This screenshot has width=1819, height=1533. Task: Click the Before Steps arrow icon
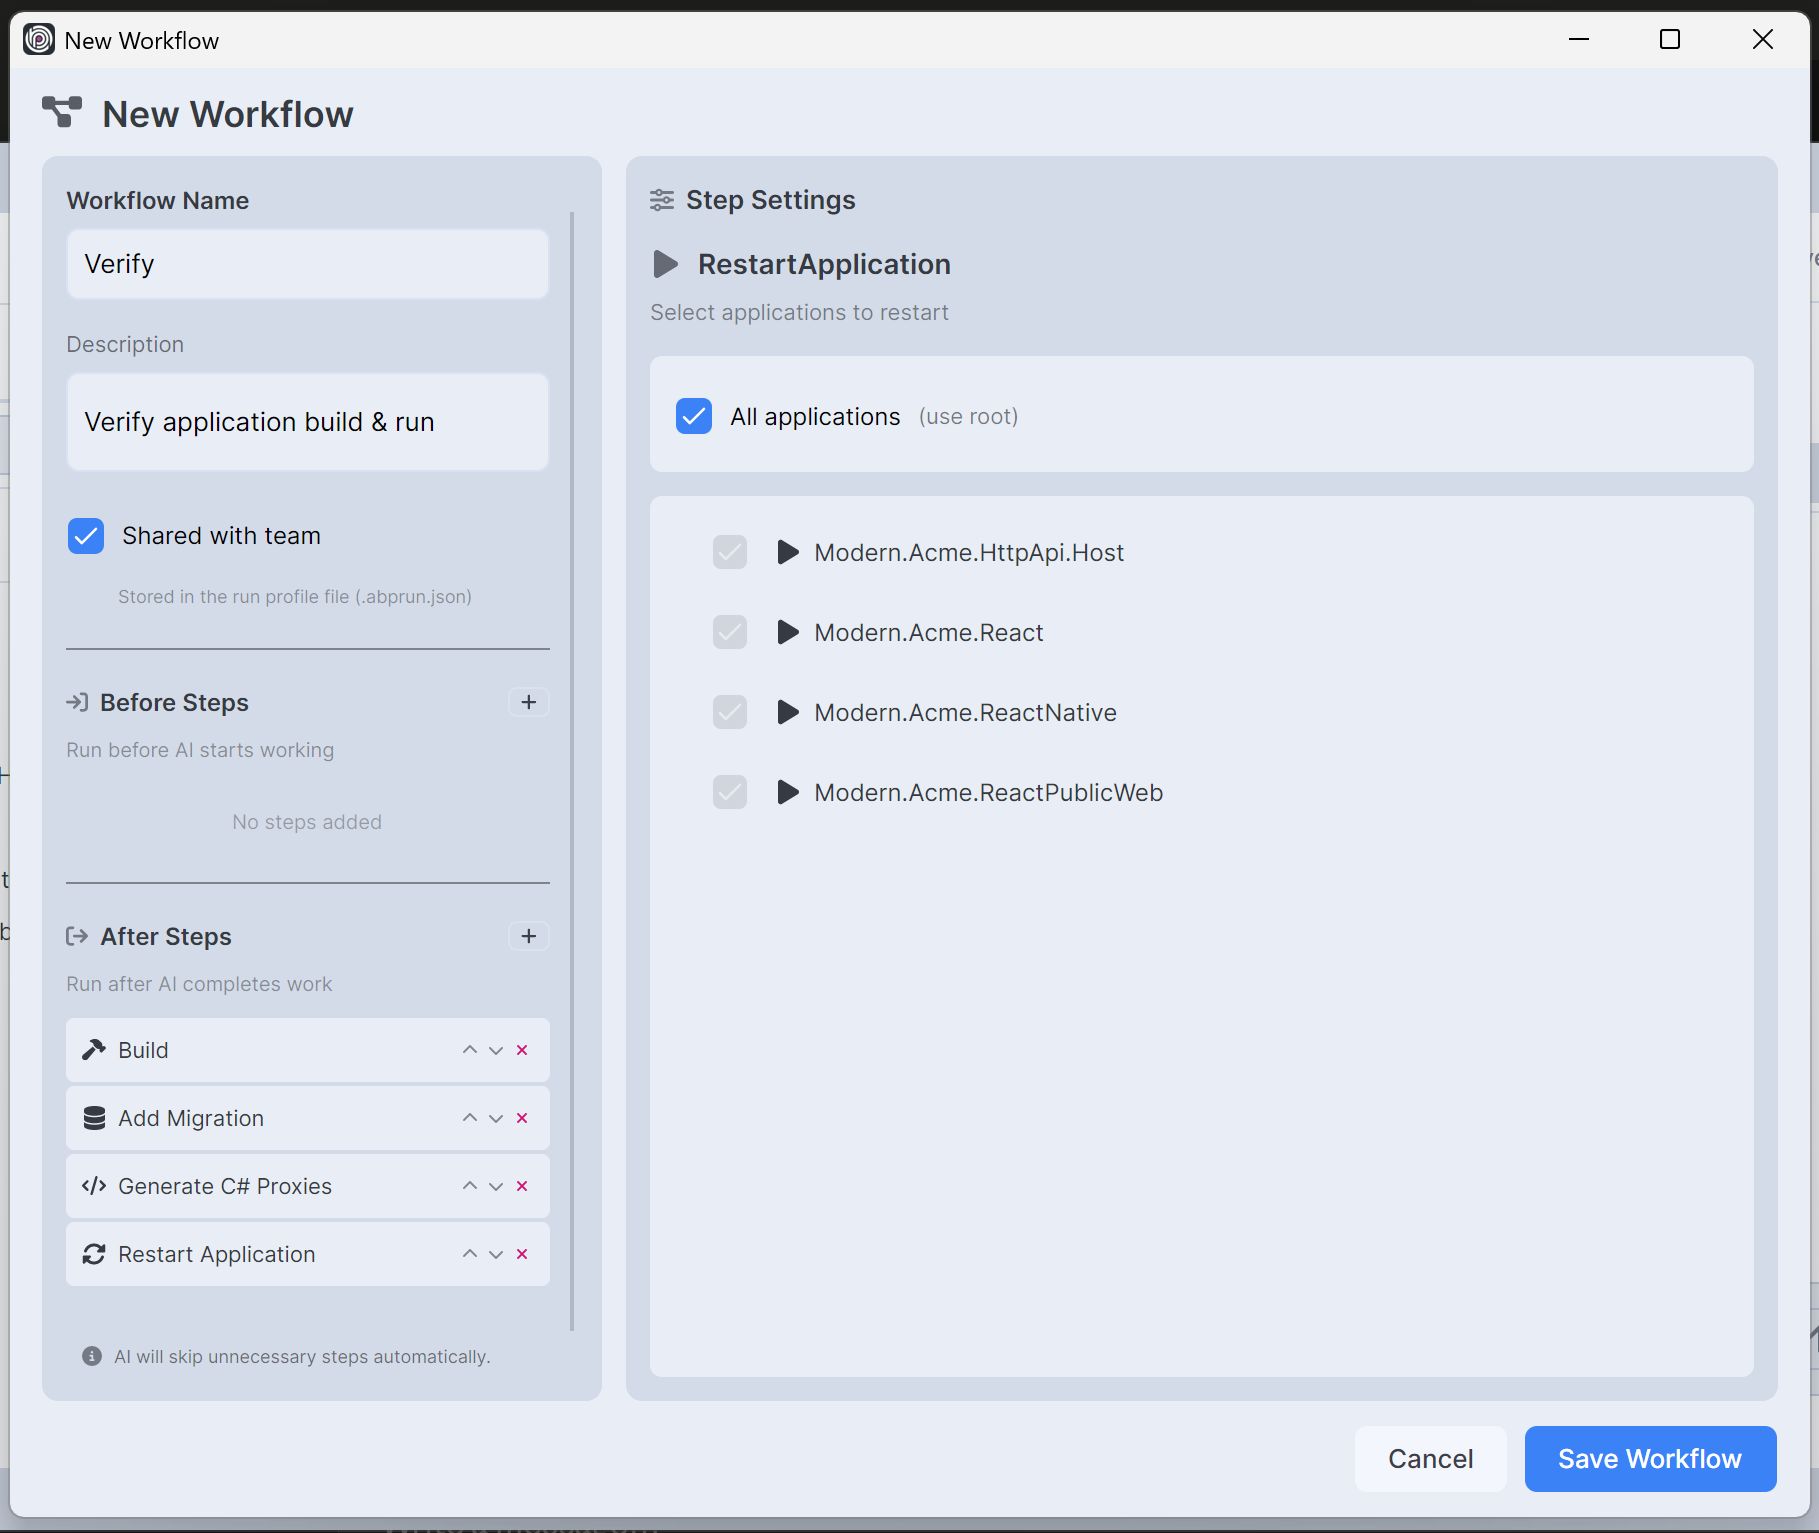[x=77, y=702]
